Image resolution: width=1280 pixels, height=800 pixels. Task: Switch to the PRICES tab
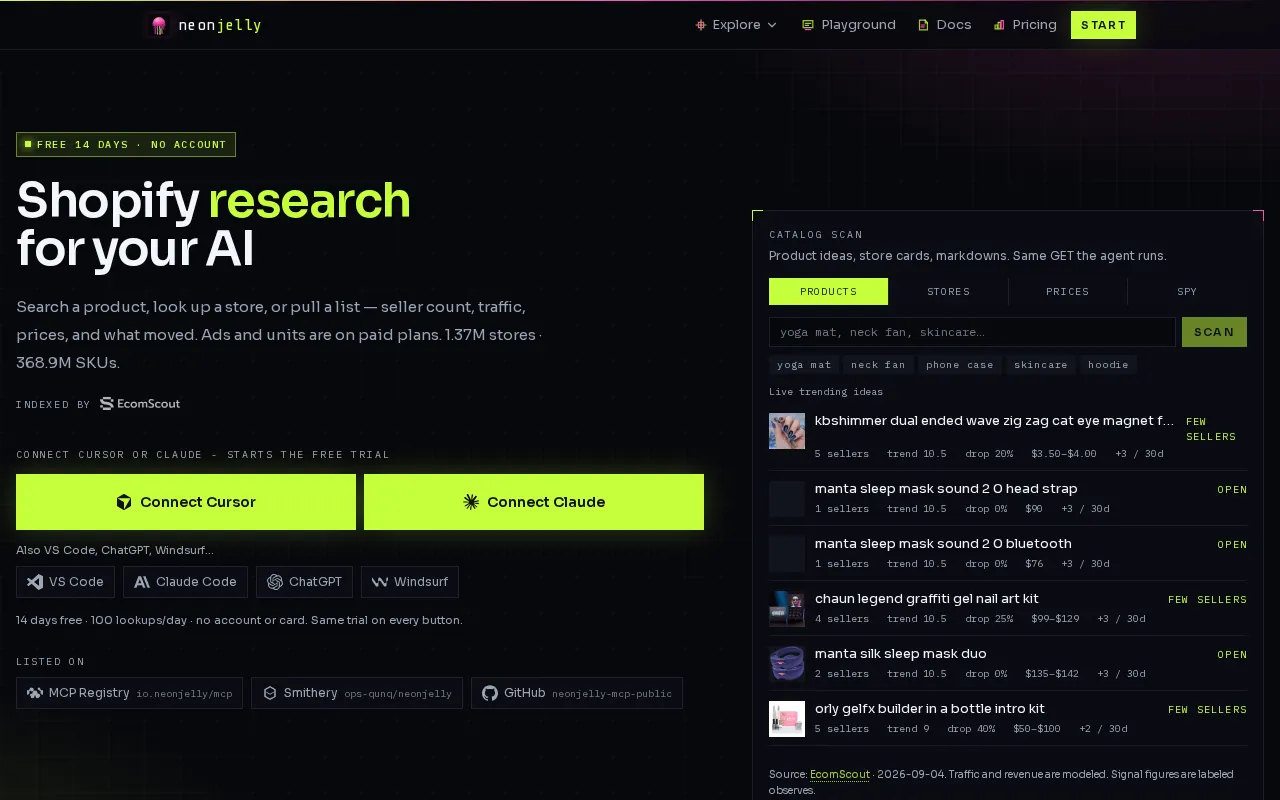pos(1067,291)
